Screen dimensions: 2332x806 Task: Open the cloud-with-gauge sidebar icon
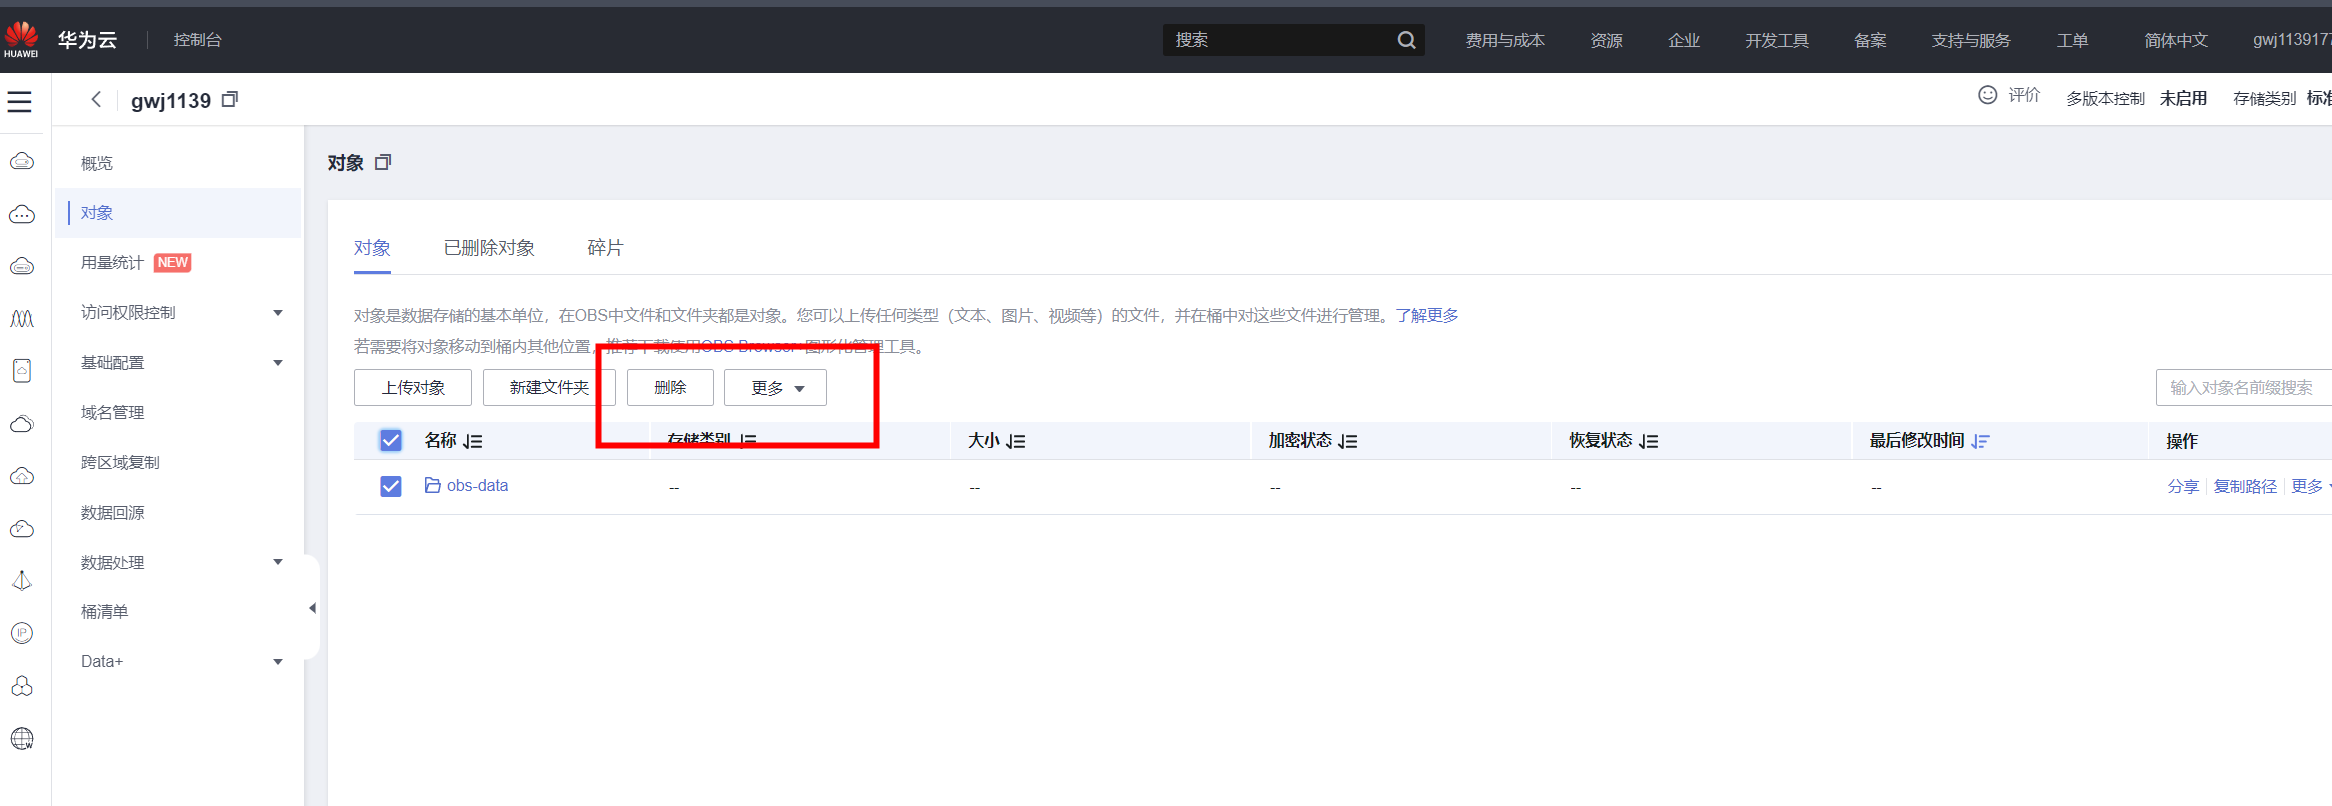tap(22, 528)
